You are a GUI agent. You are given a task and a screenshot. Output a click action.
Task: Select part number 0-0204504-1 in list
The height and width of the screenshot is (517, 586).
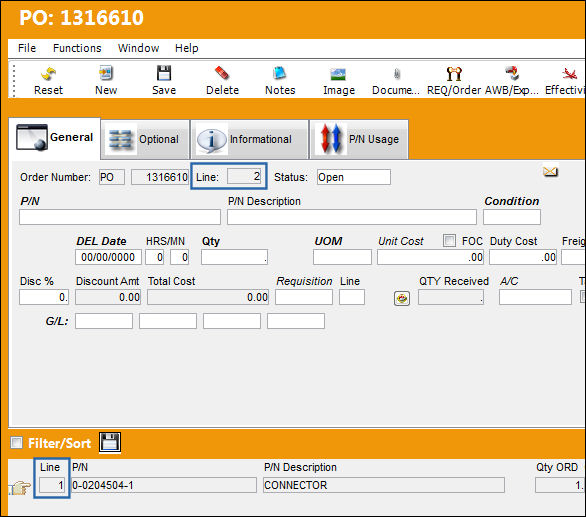164,485
